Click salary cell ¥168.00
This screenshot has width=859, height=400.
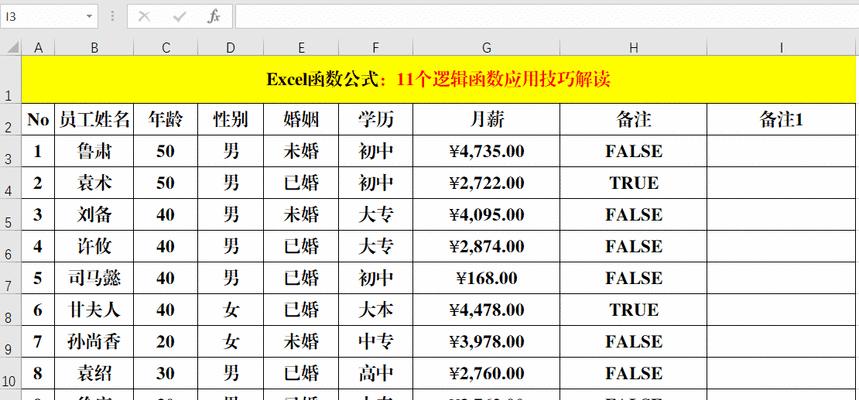[486, 278]
